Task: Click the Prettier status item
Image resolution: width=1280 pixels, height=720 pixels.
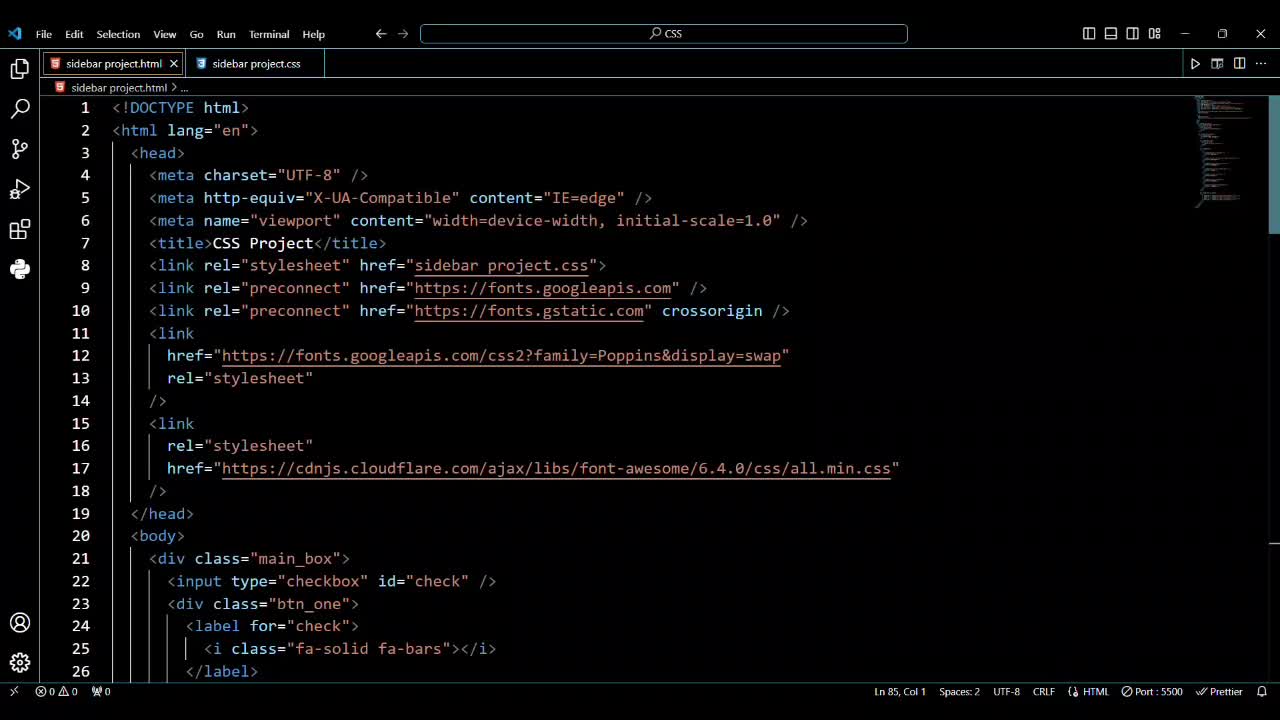Action: pyautogui.click(x=1219, y=691)
